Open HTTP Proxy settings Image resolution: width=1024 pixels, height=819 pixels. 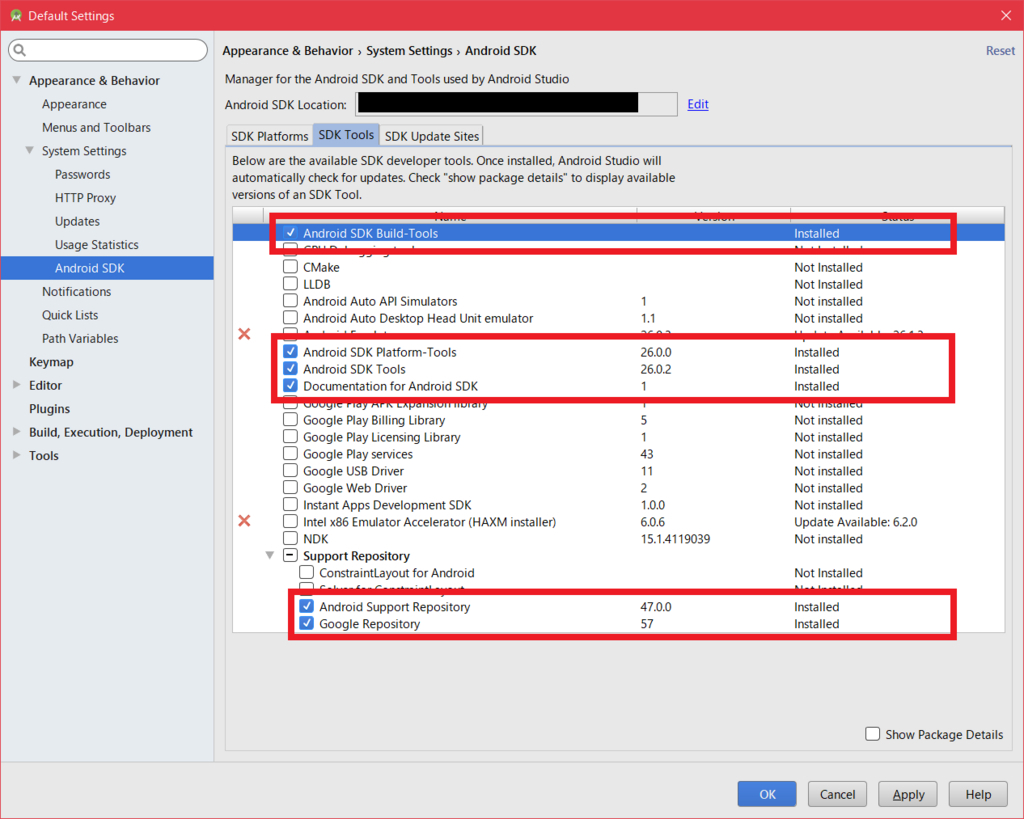86,198
